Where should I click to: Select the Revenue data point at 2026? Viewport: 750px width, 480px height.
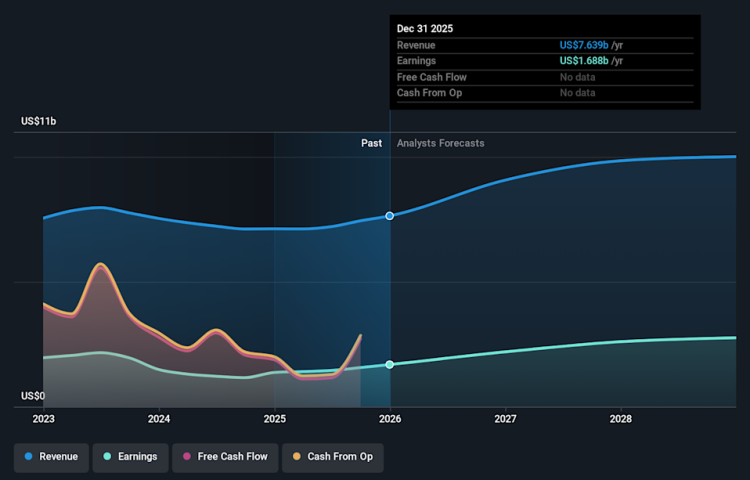pos(390,216)
